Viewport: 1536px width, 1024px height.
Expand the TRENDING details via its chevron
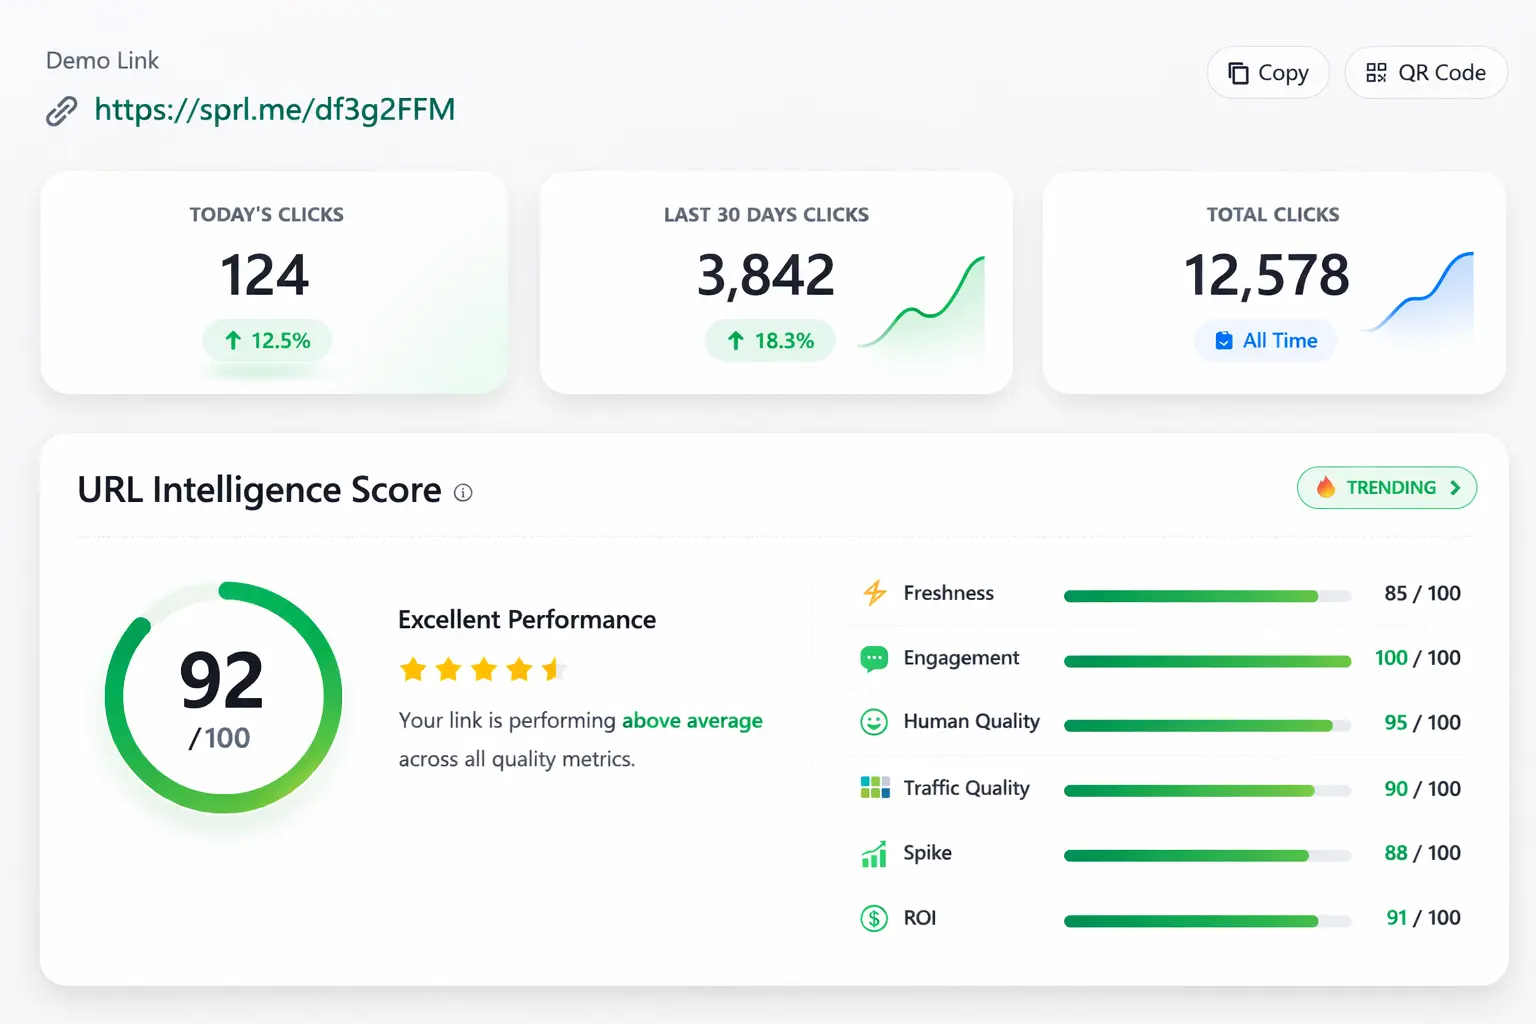[x=1456, y=488]
